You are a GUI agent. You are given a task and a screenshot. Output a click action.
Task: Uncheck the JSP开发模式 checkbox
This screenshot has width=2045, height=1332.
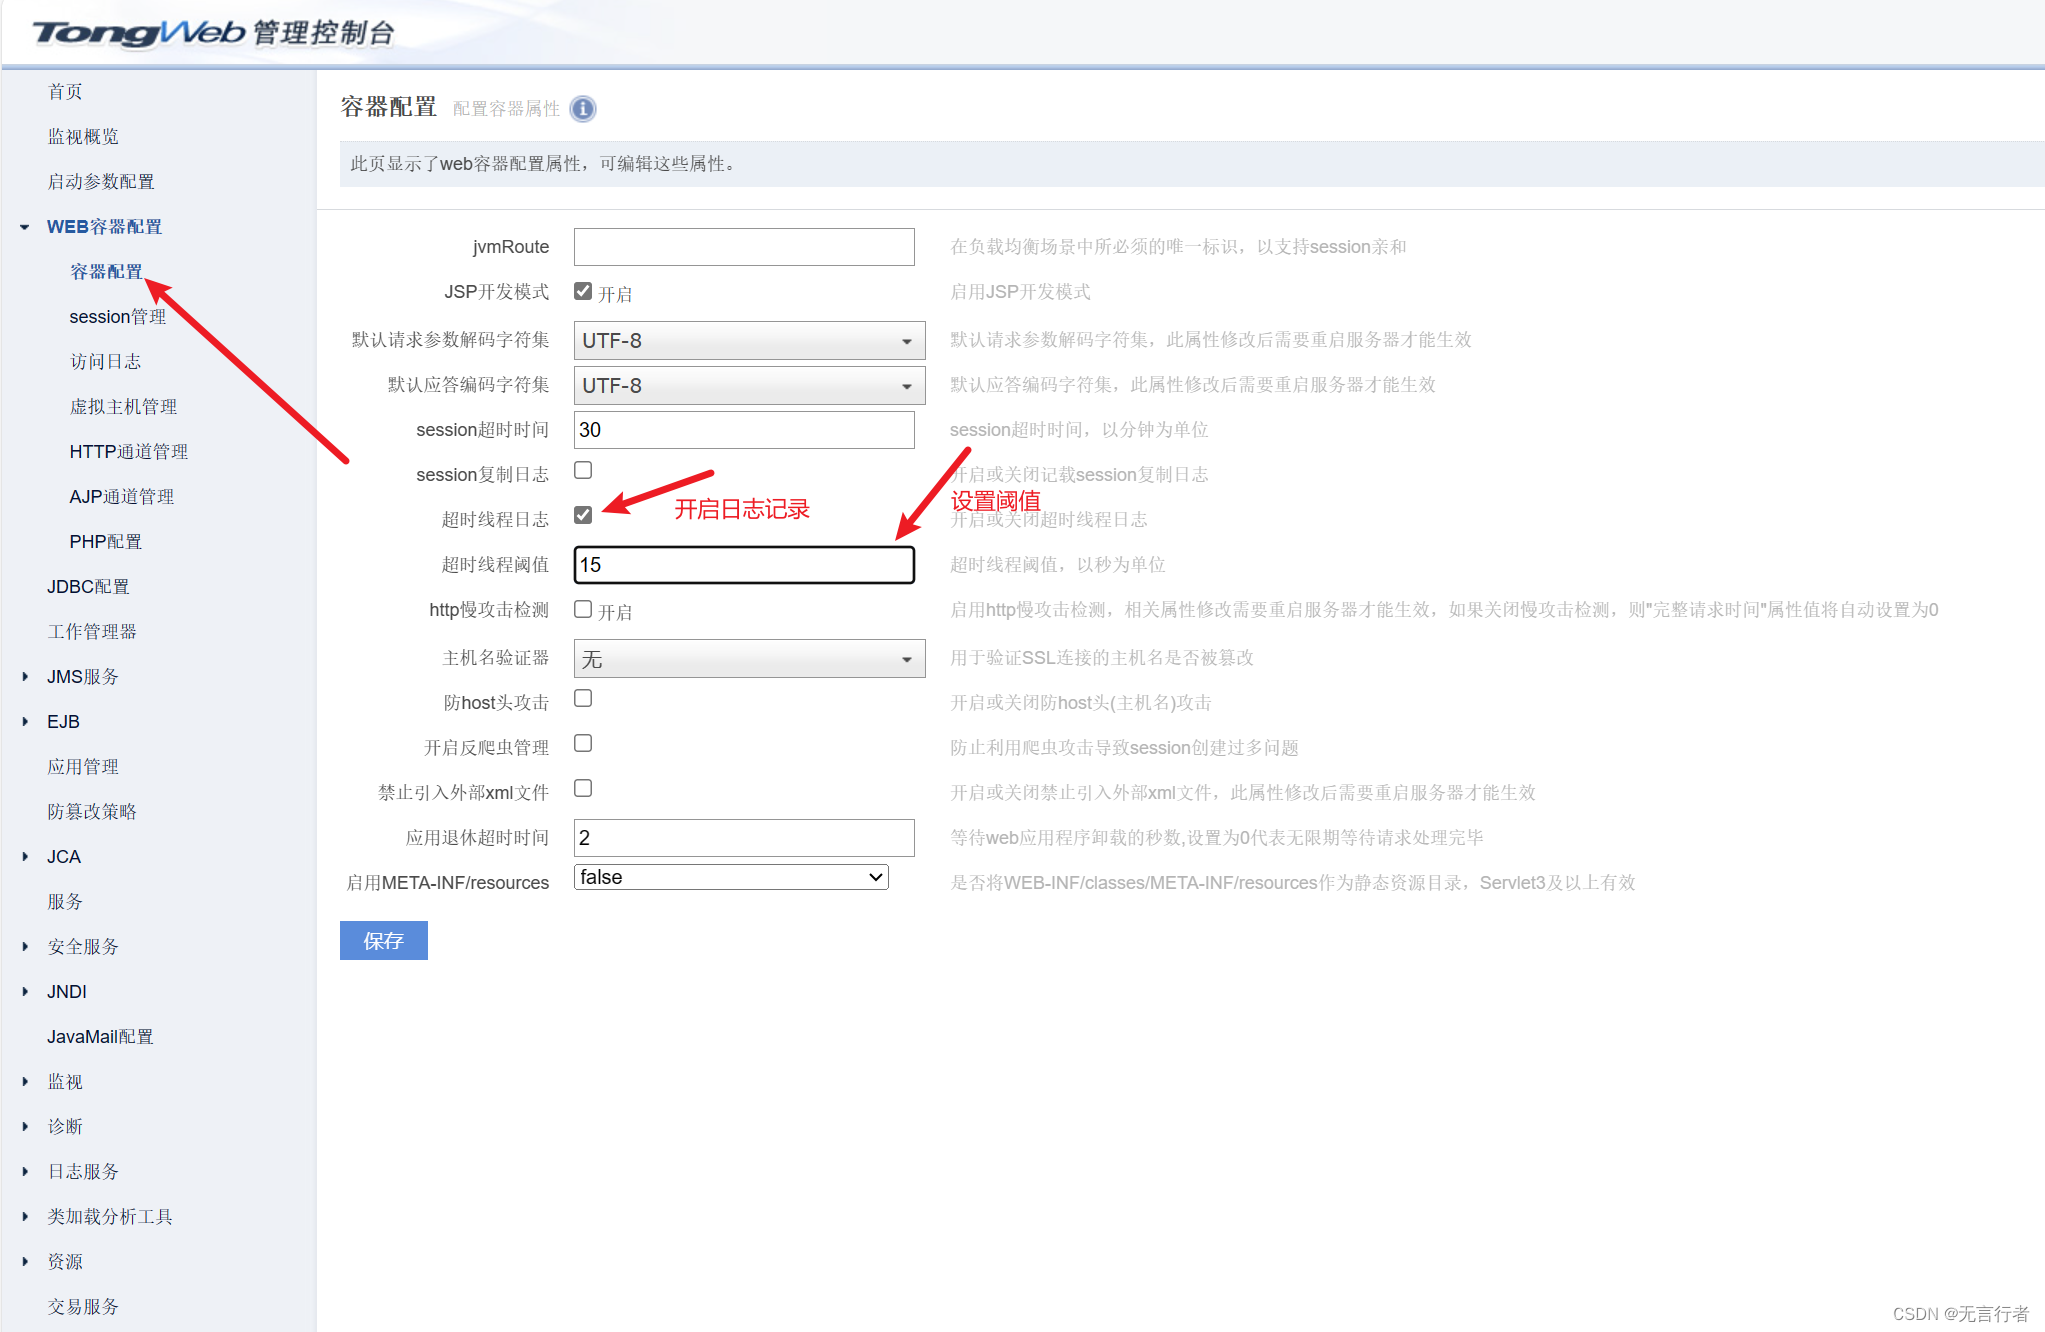pos(583,291)
